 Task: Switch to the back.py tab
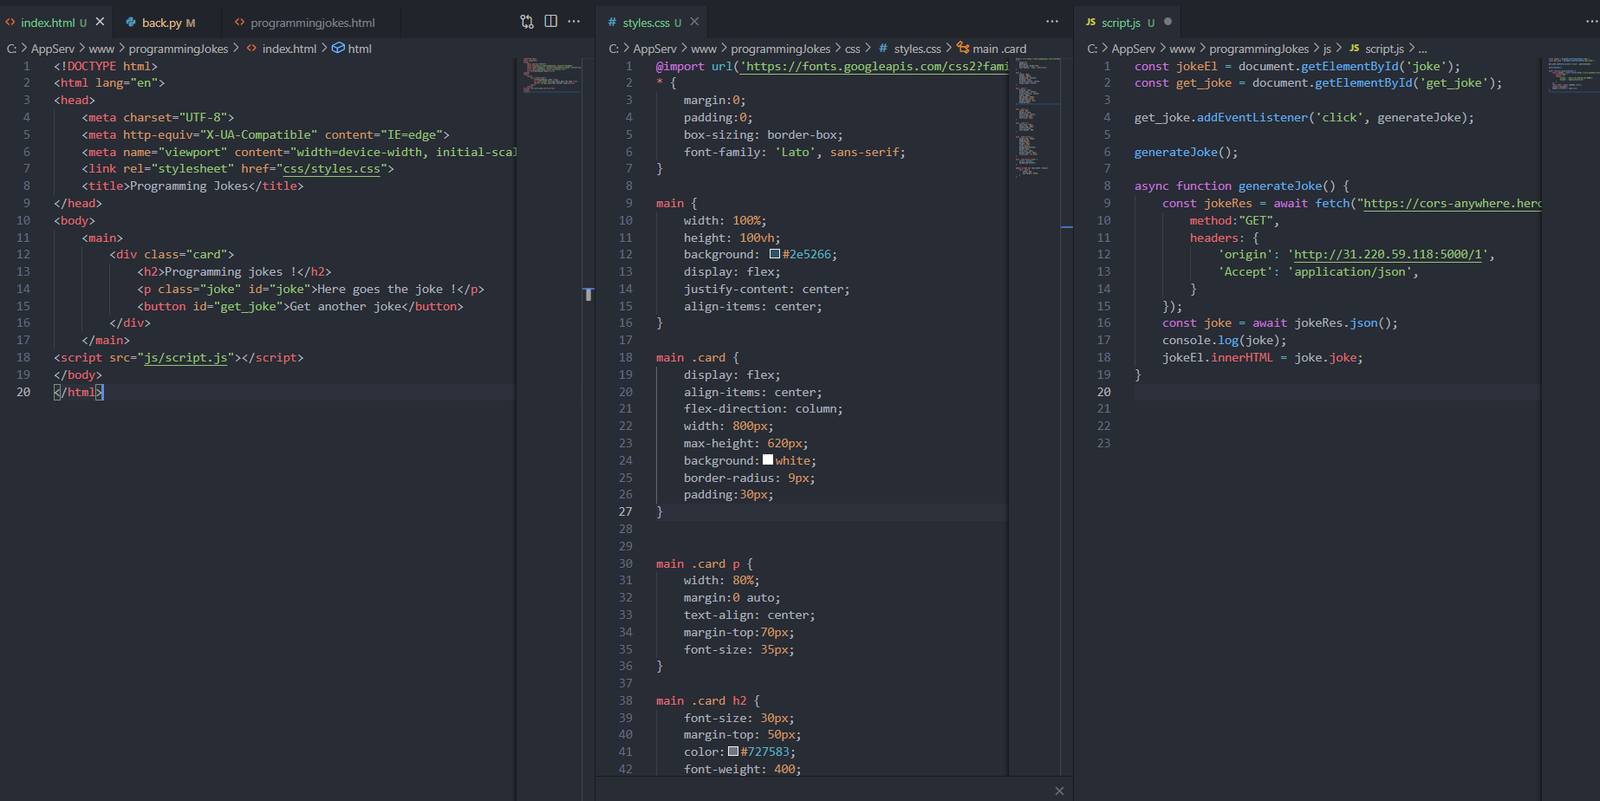pyautogui.click(x=168, y=22)
